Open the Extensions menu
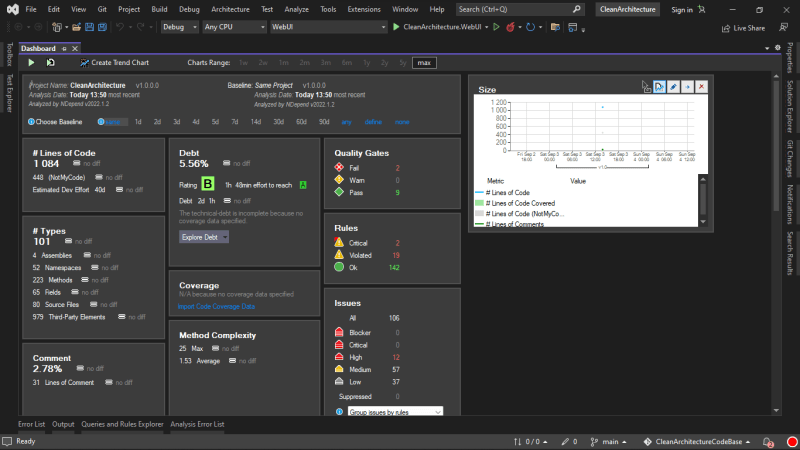 point(364,9)
